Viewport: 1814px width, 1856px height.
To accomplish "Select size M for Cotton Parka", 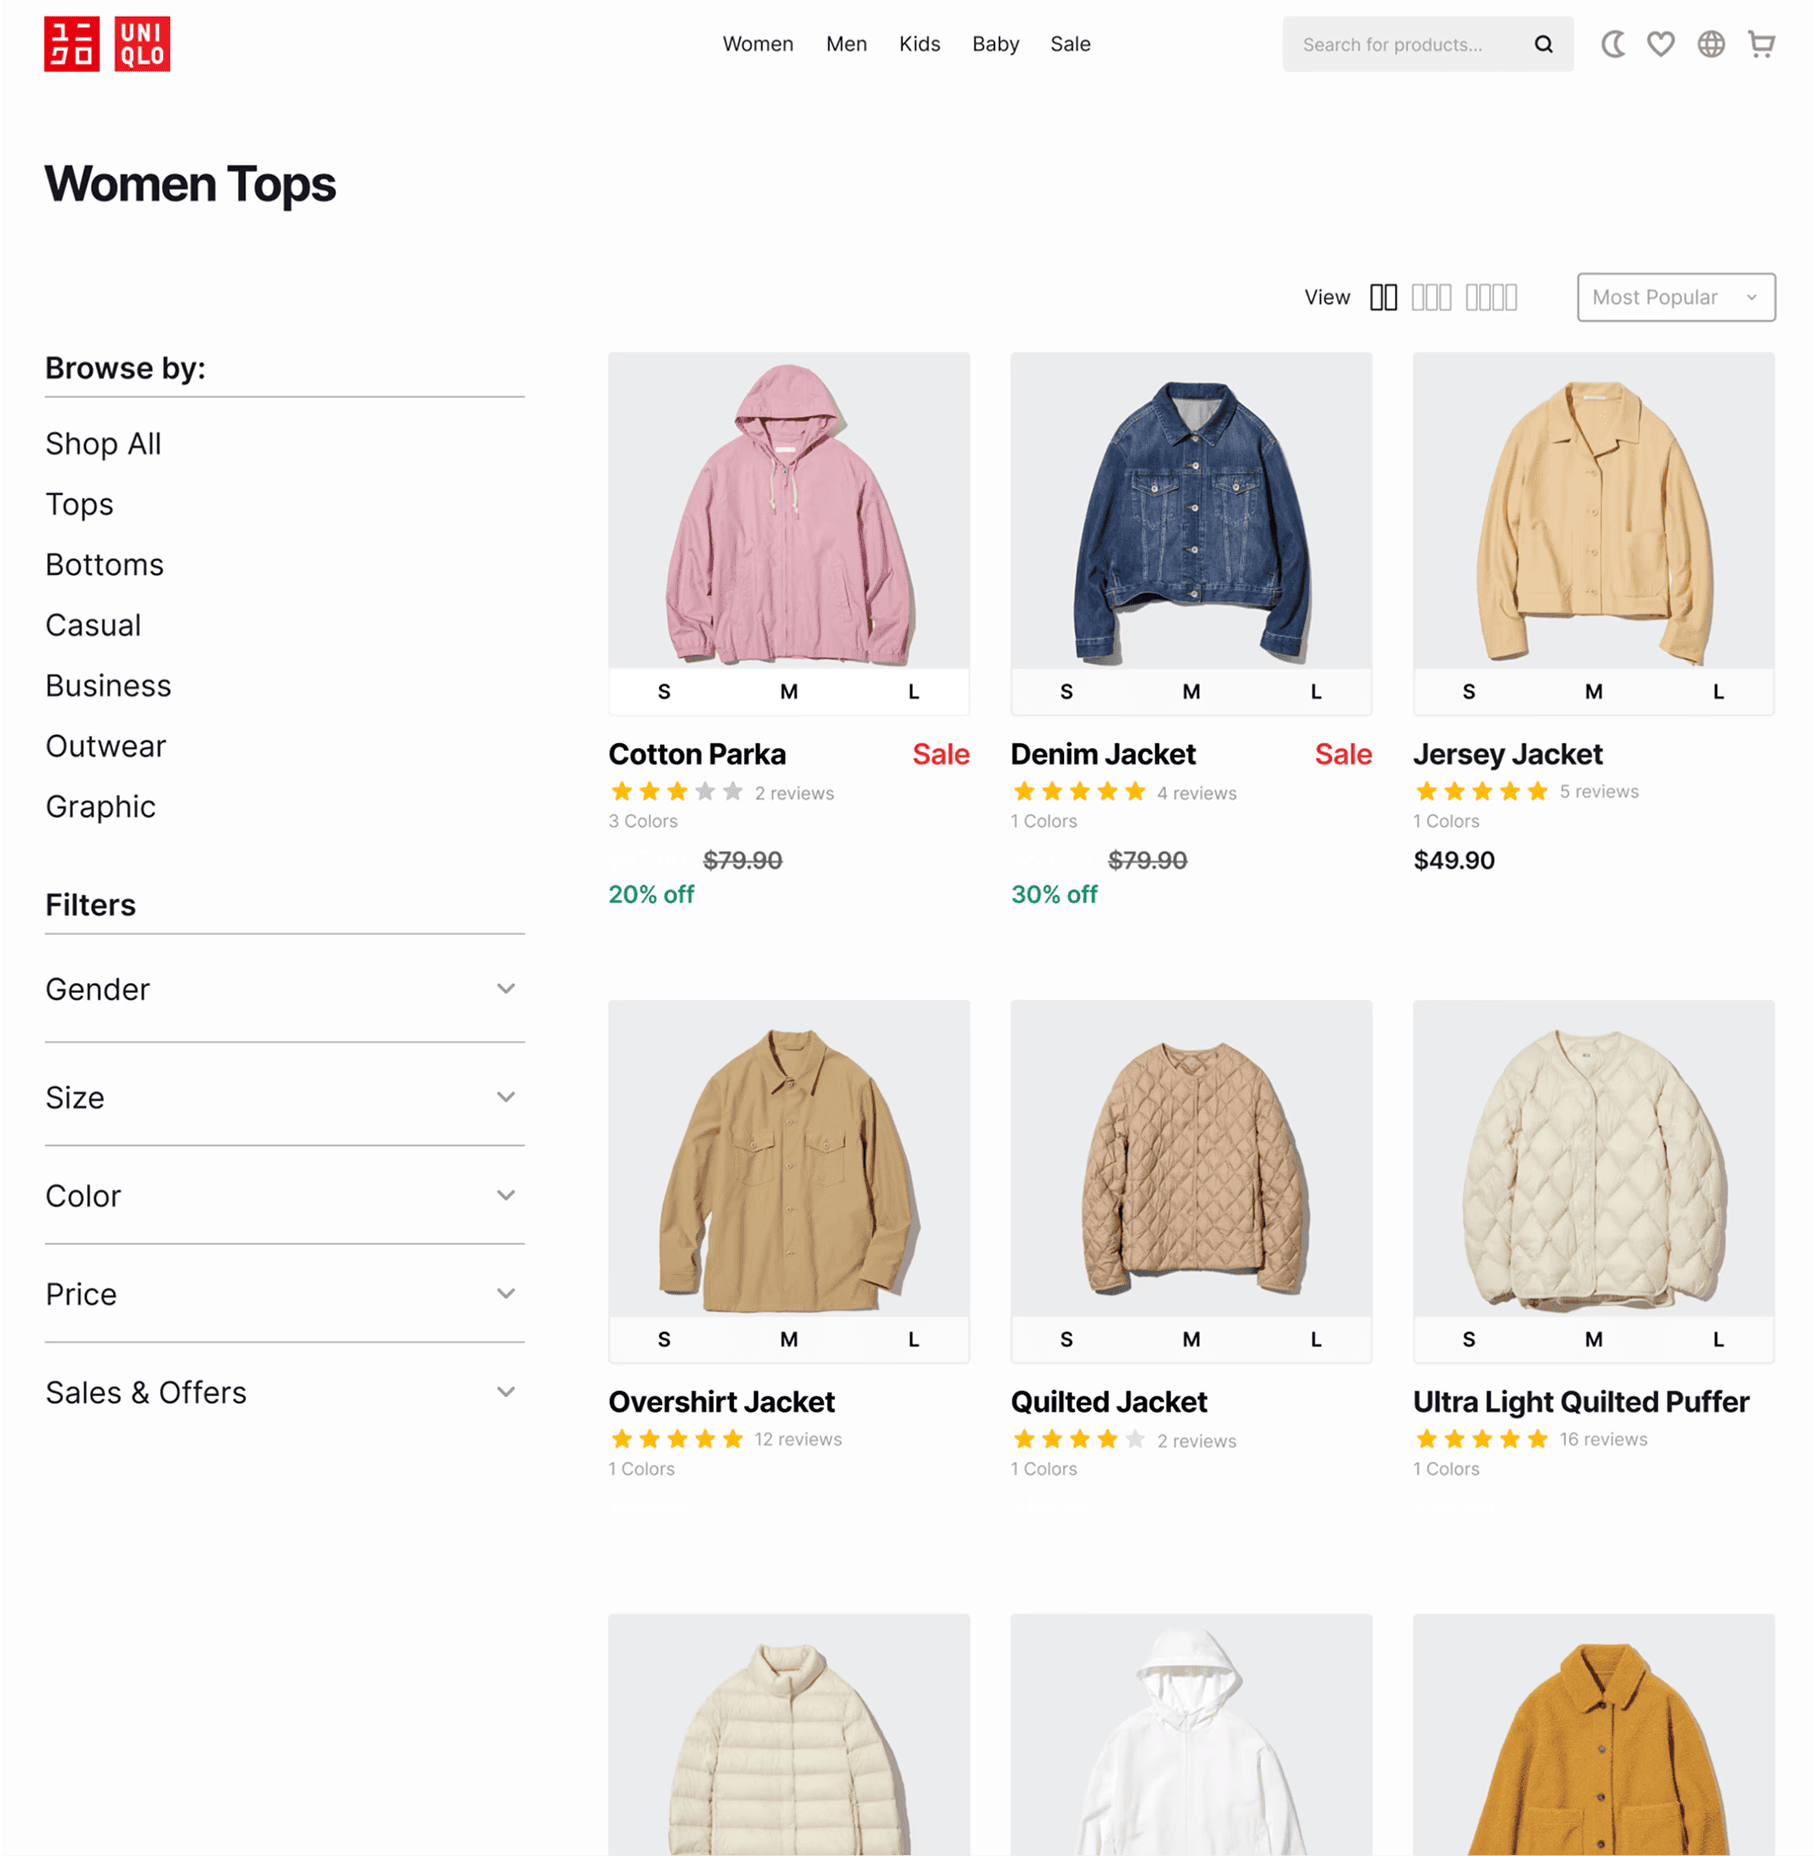I will click(789, 692).
